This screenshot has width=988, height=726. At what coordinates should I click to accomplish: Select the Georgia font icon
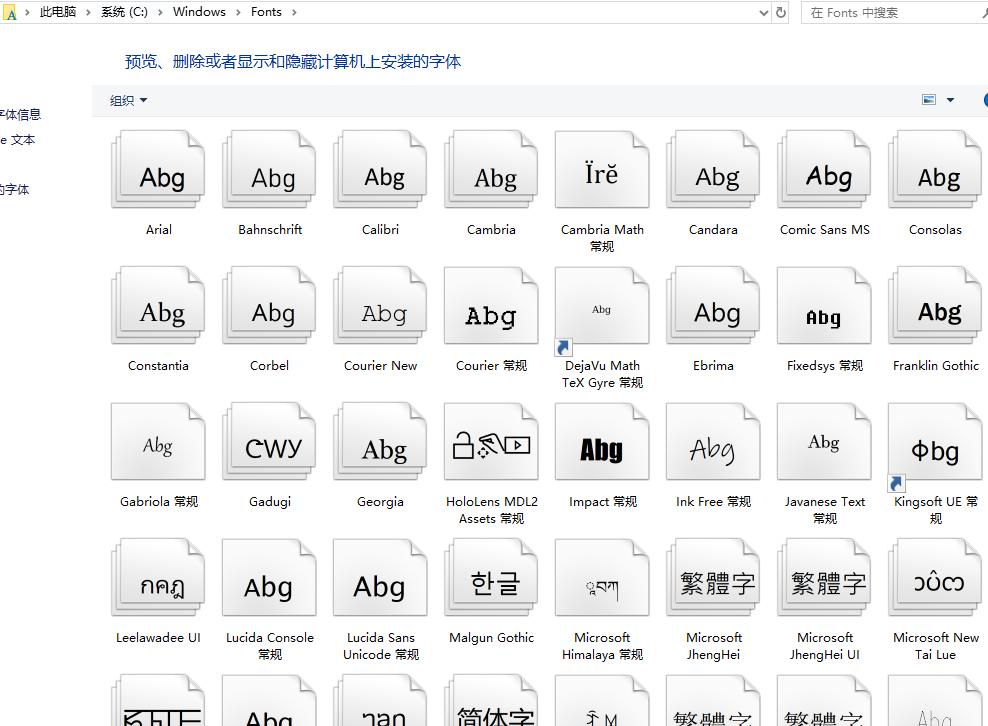tap(381, 441)
